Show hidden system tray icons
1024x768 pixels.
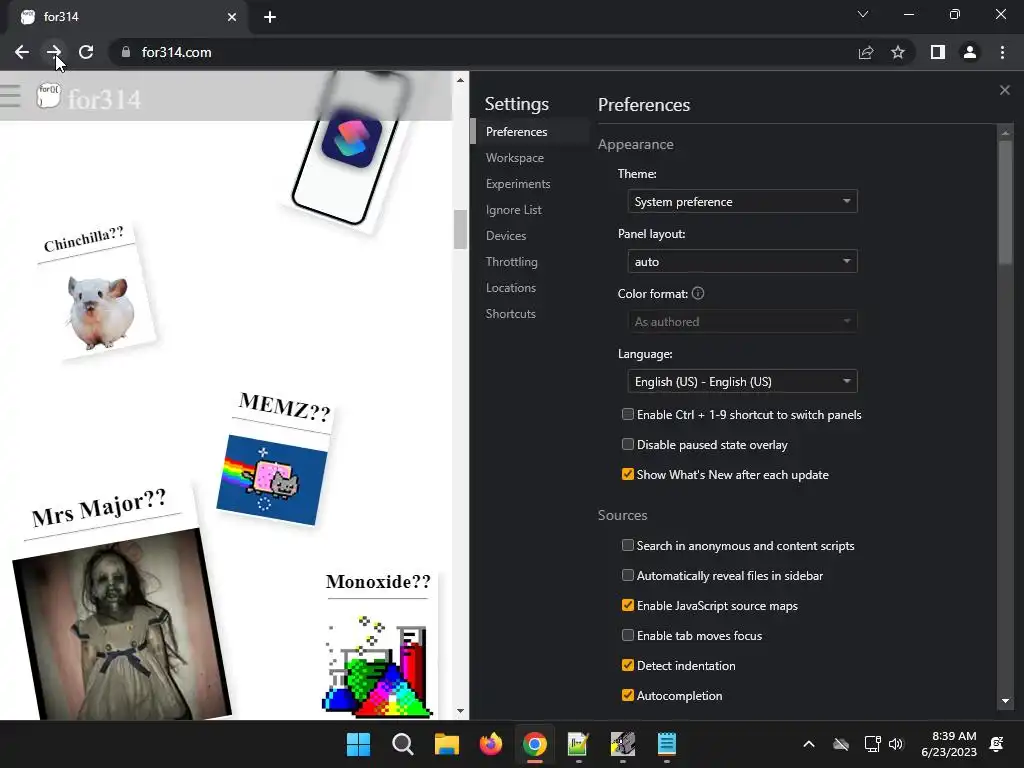tap(808, 744)
